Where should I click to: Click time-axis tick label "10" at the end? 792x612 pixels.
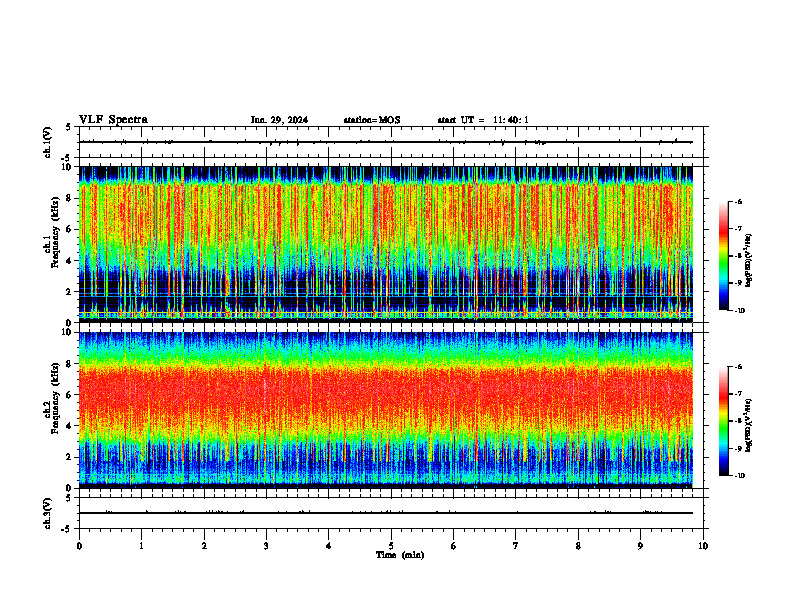tap(703, 546)
